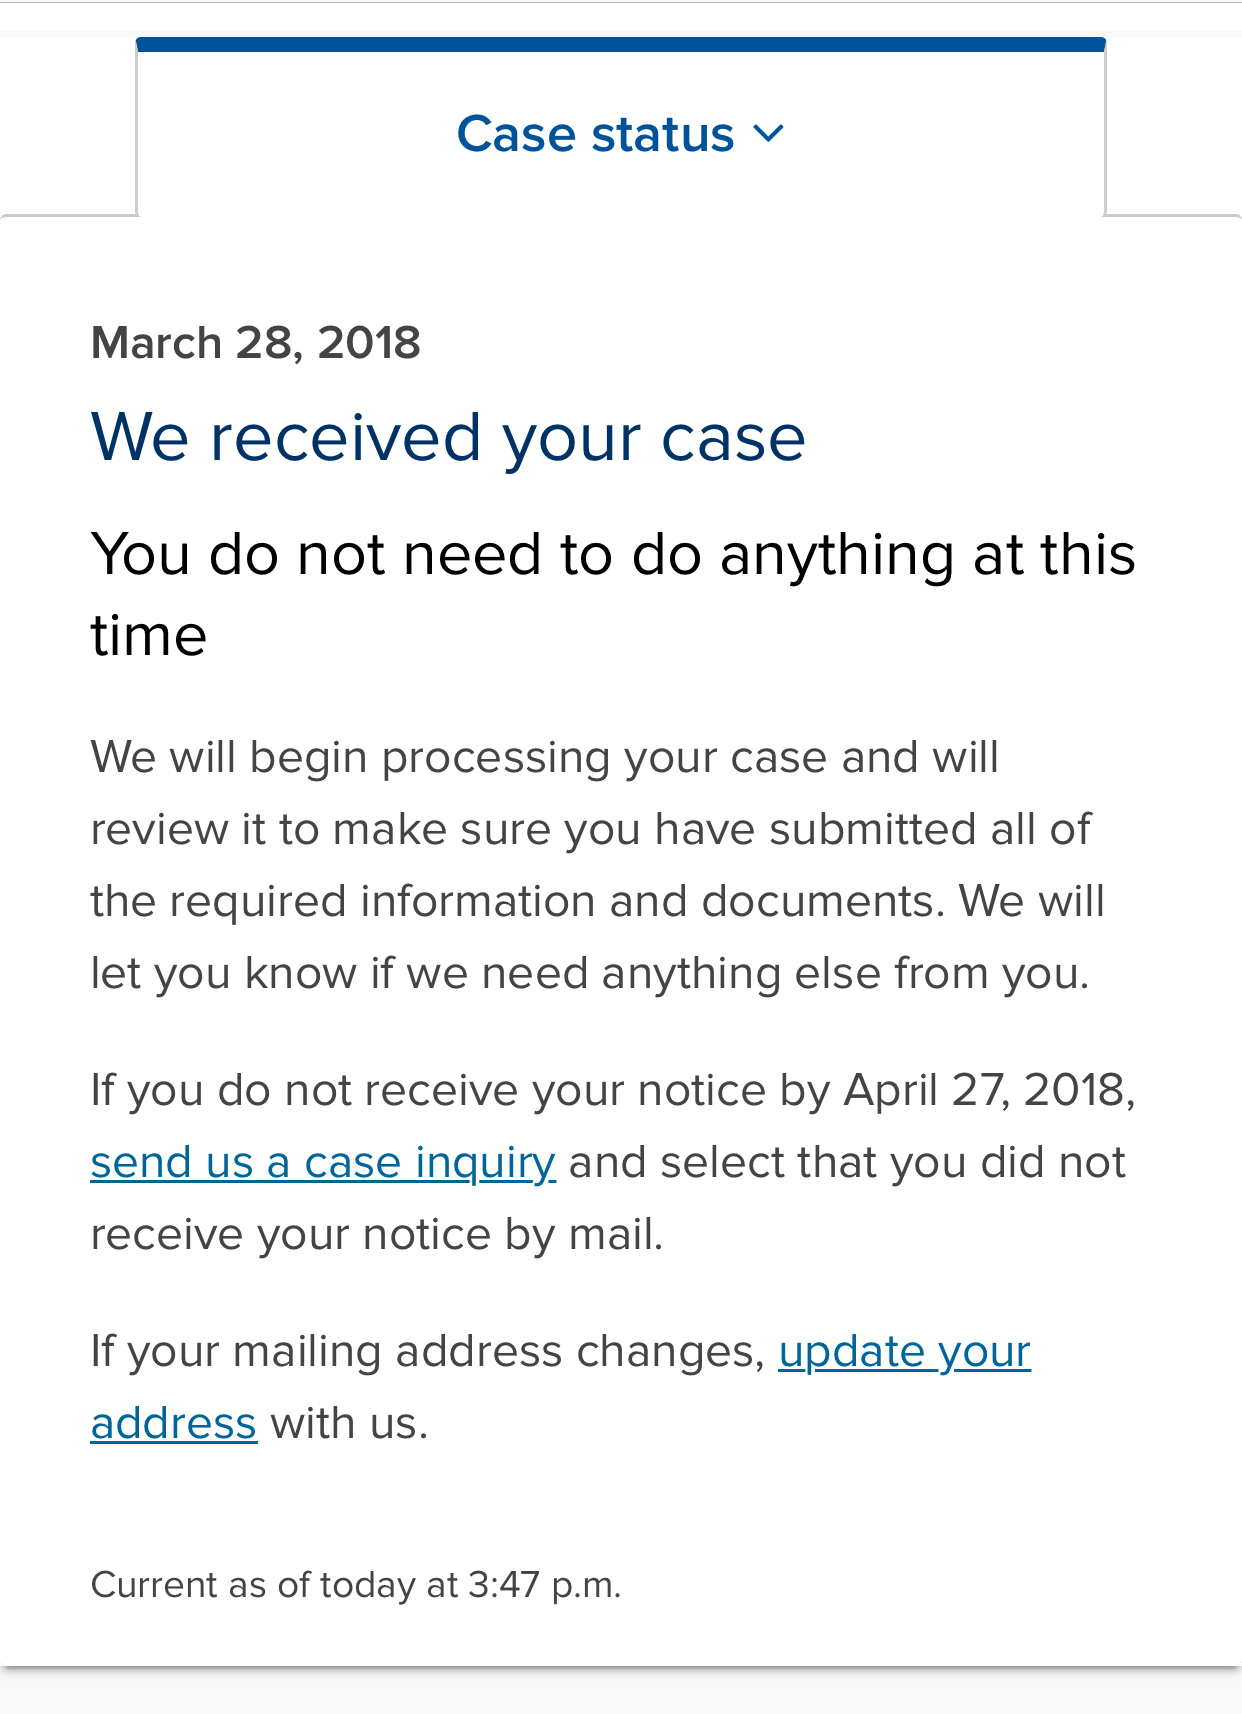Click "If your mailing address changes" text
The height and width of the screenshot is (1714, 1242).
pyautogui.click(x=427, y=1351)
